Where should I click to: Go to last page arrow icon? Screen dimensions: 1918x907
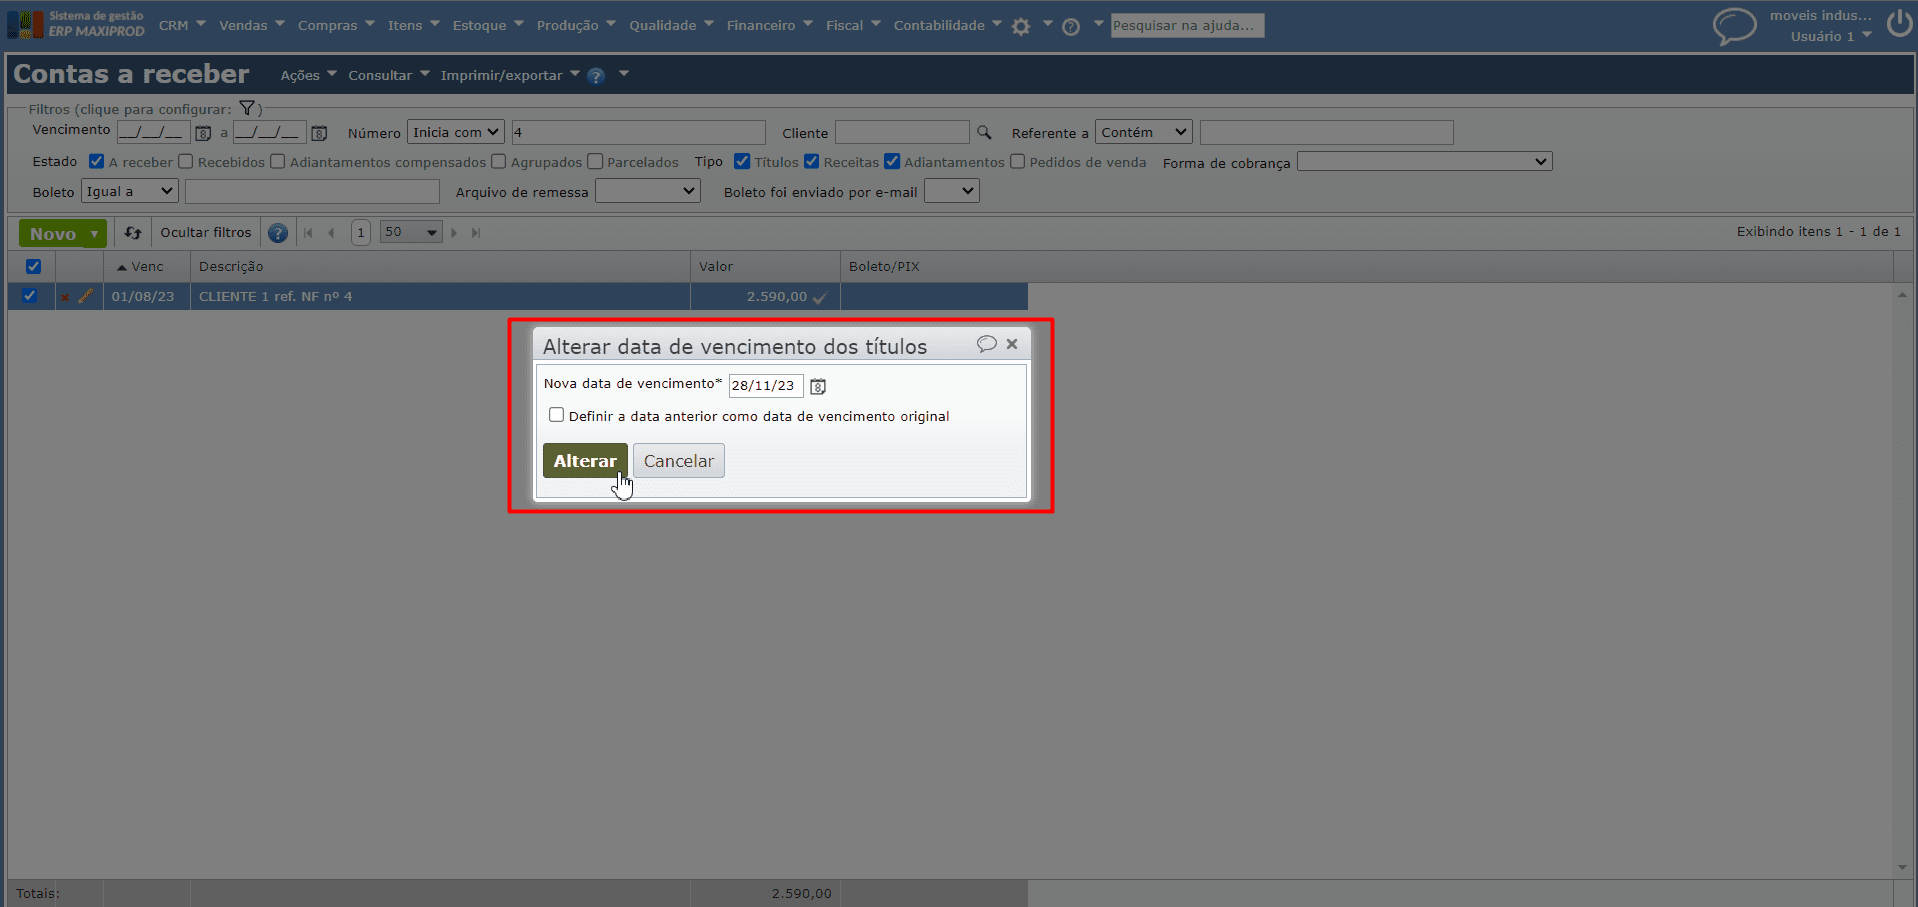click(x=476, y=233)
